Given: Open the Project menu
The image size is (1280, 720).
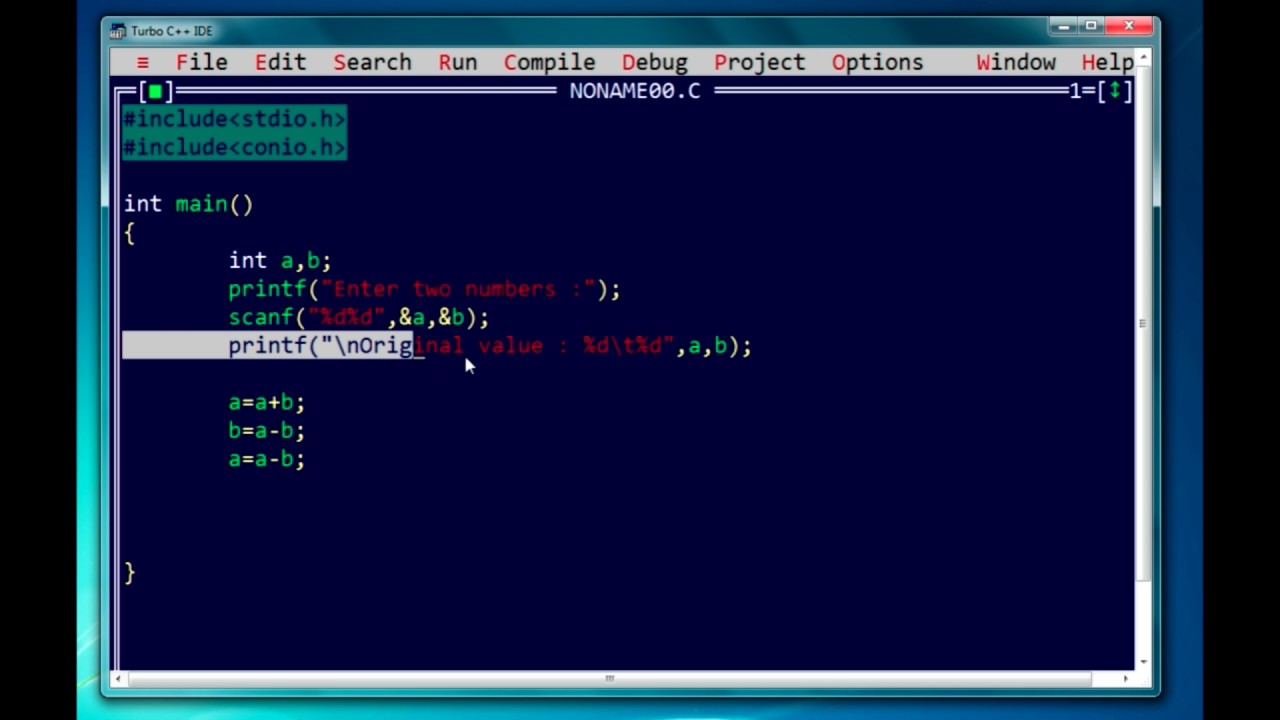Looking at the screenshot, I should 760,62.
